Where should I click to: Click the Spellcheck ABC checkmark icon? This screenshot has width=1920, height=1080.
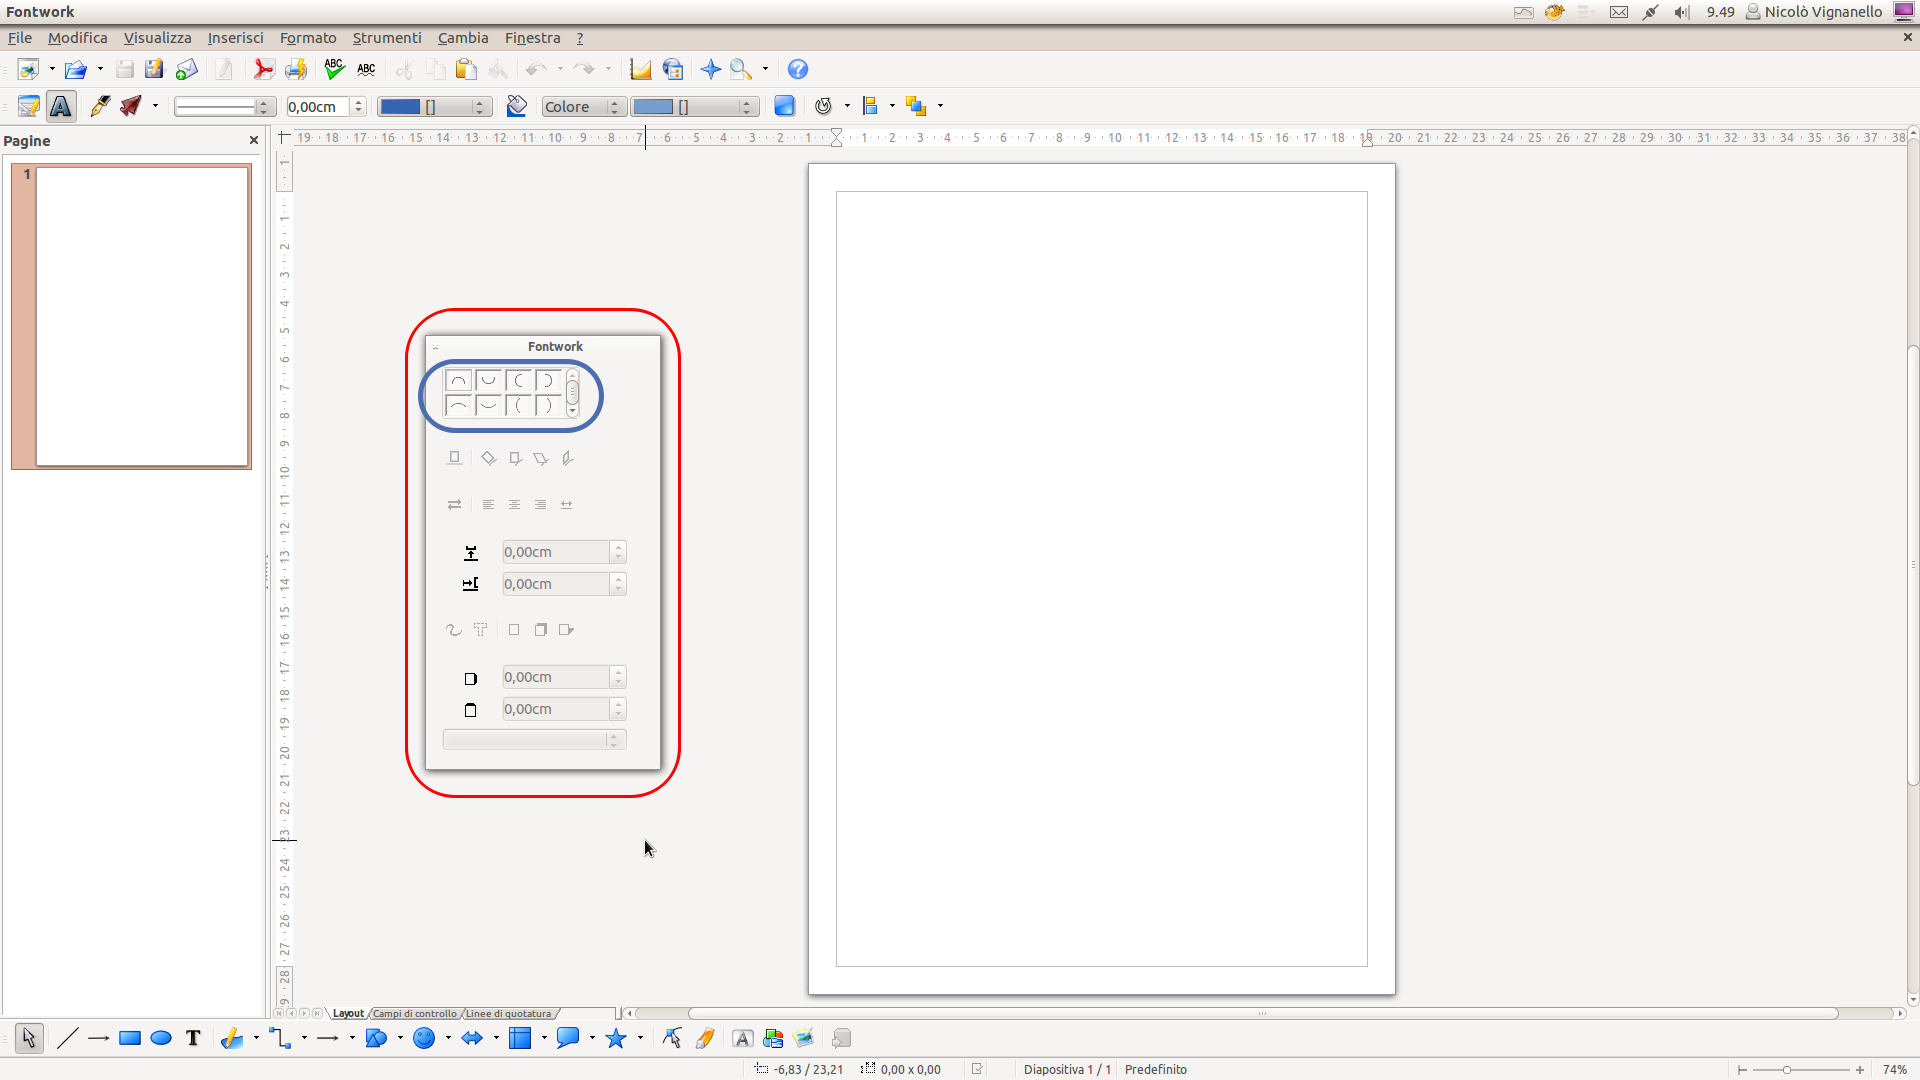point(334,69)
